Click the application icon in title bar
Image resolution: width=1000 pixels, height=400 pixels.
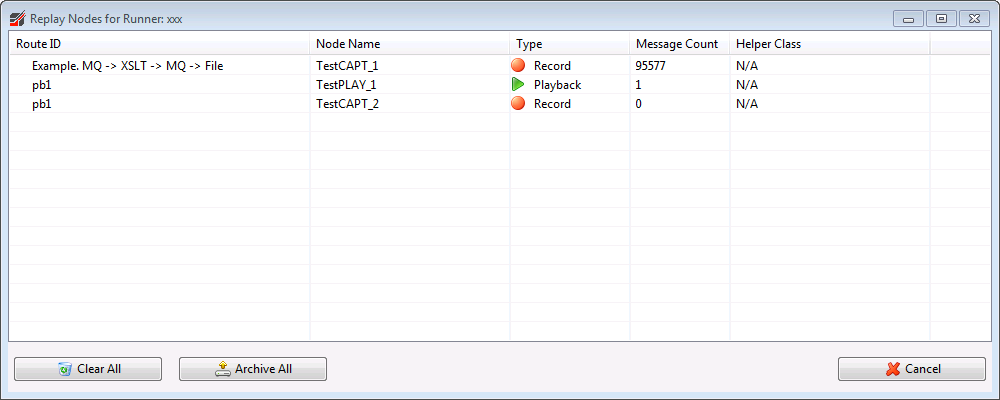[x=17, y=18]
